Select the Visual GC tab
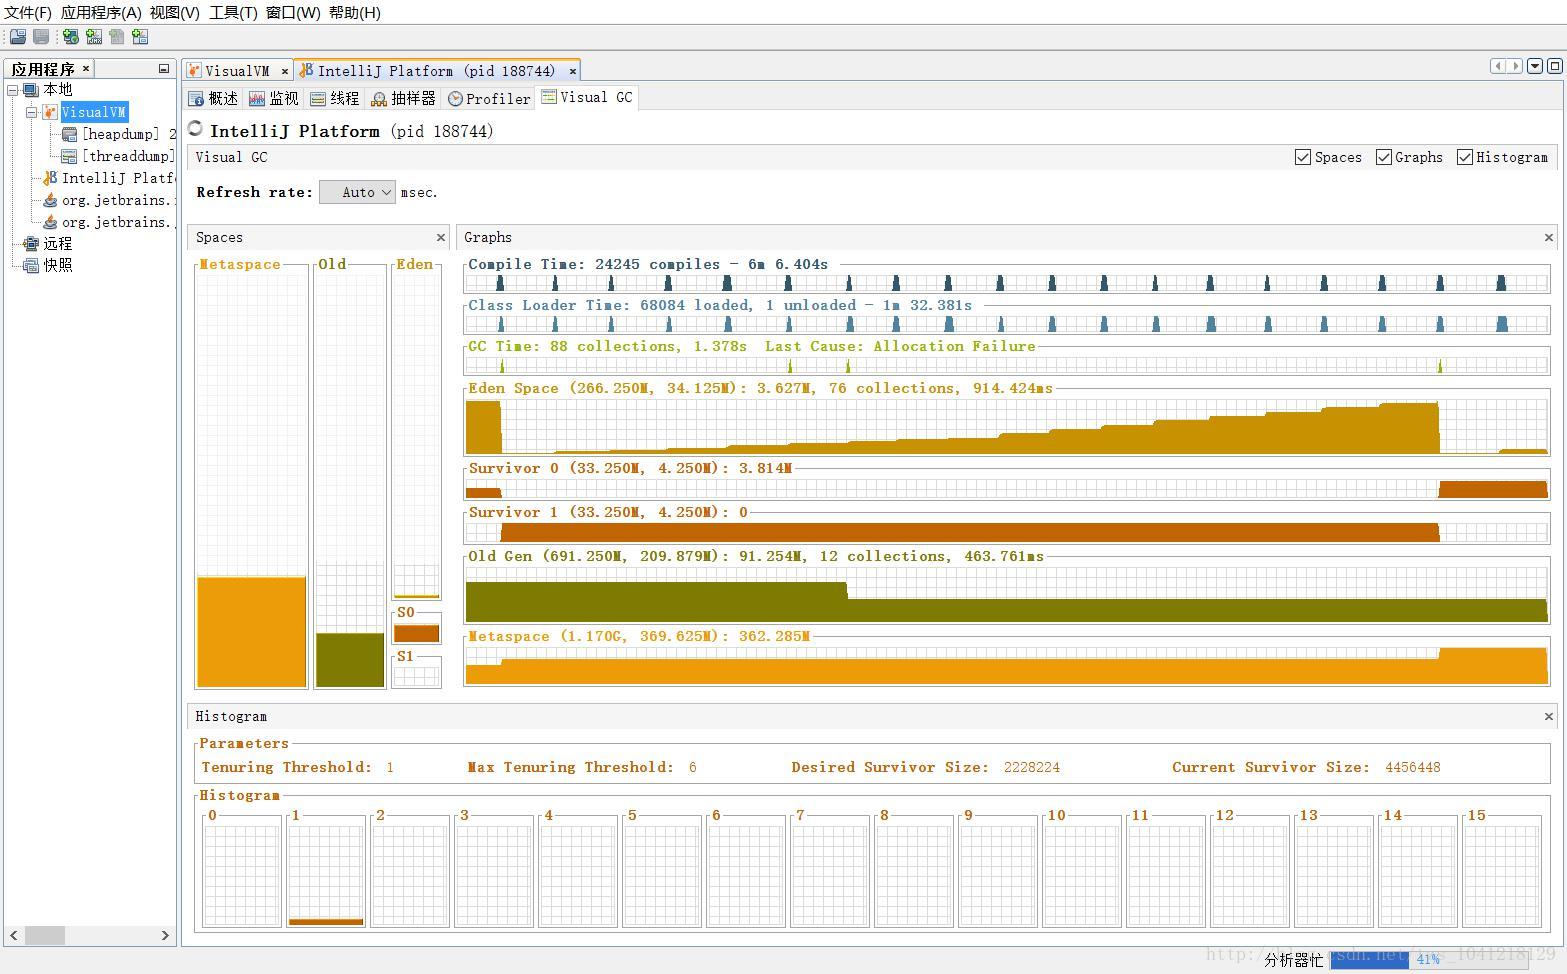This screenshot has height=974, width=1567. click(587, 97)
